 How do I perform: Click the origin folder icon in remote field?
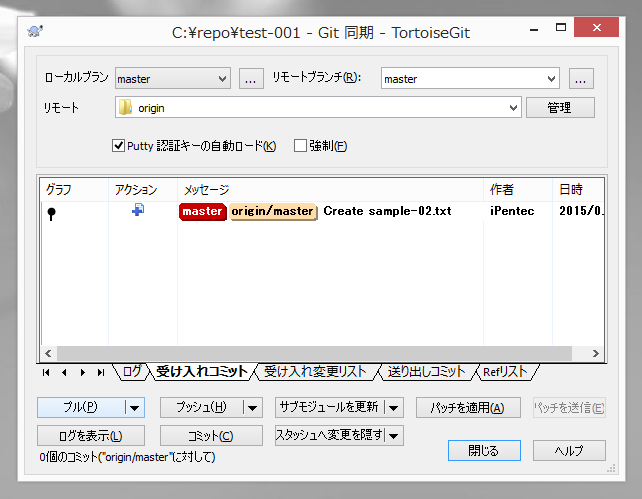[125, 108]
